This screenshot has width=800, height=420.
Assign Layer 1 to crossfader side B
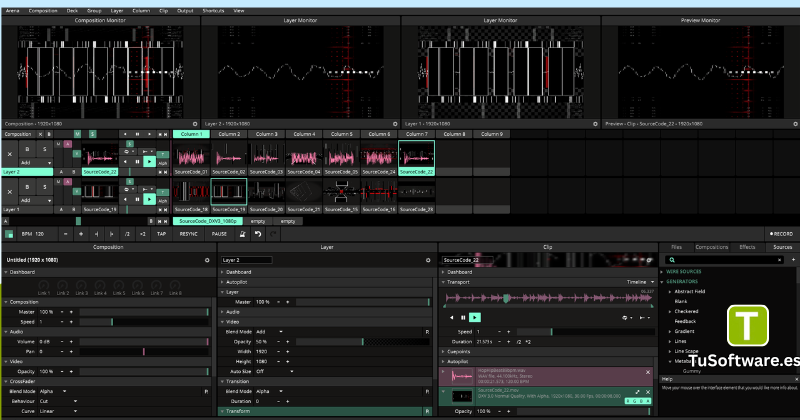74,210
